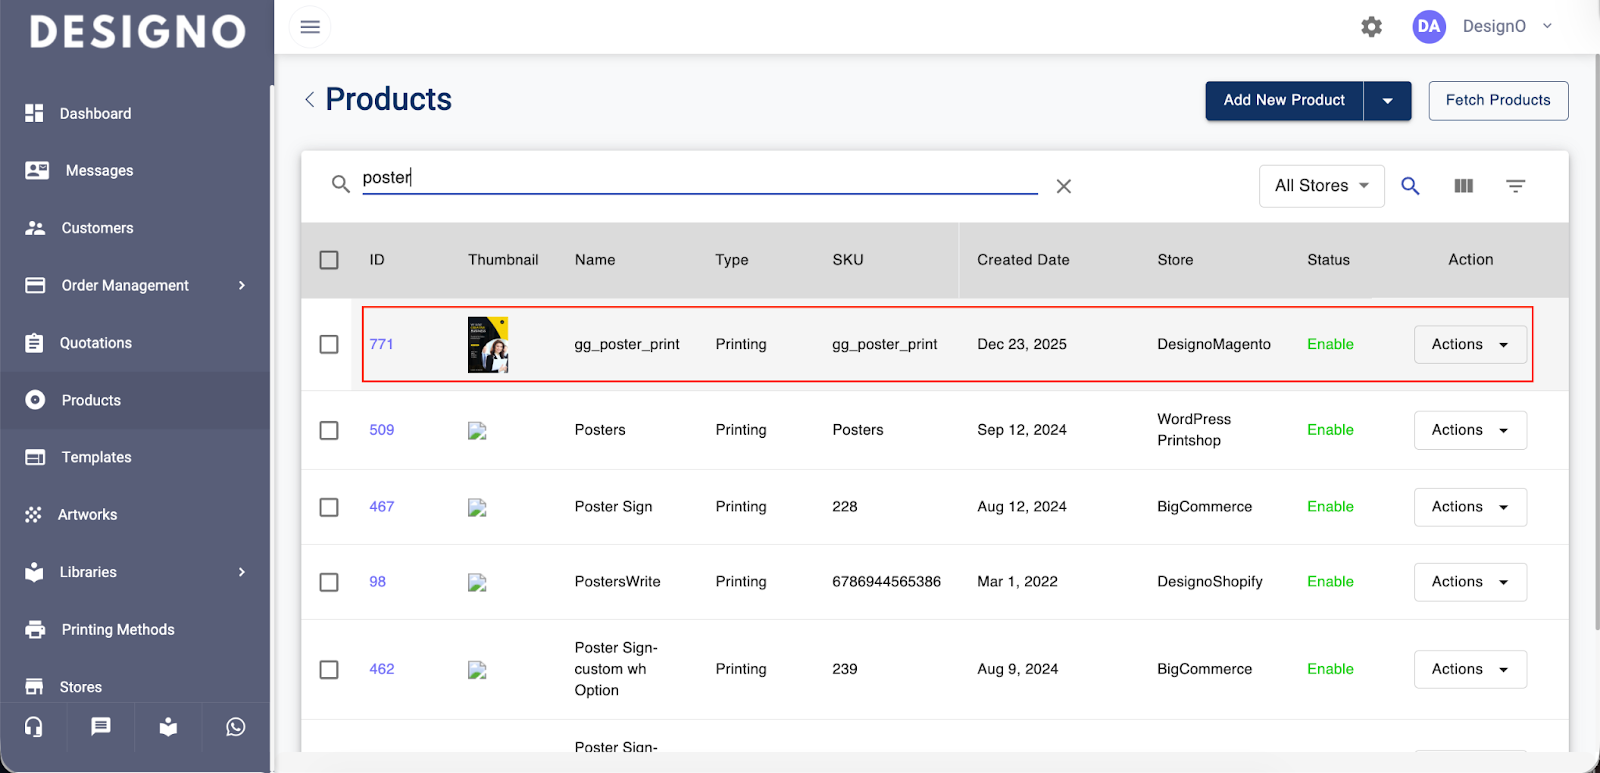Go to Templates in the sidebar
Viewport: 1600px width, 773px height.
pos(96,457)
